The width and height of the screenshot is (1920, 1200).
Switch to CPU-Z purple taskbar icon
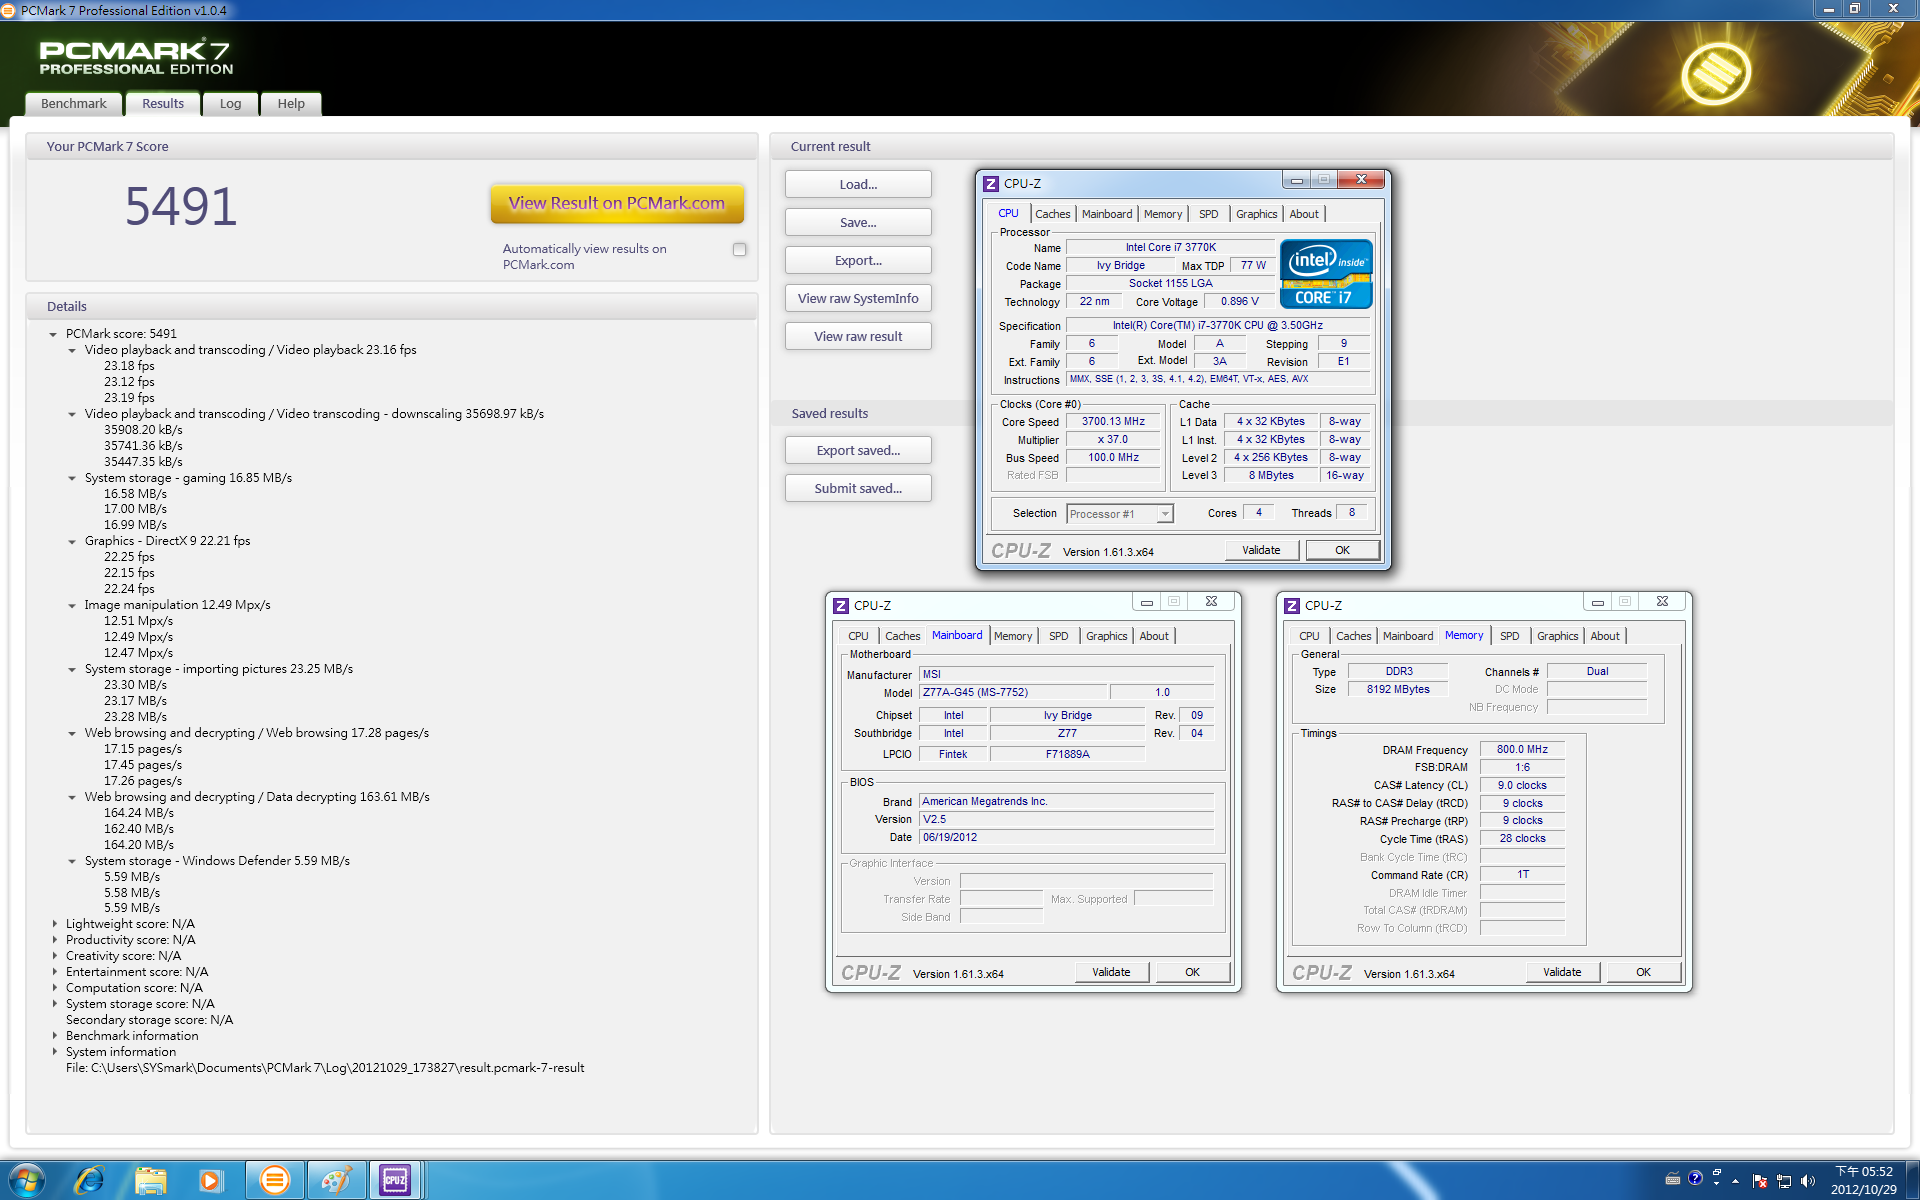coord(395,1180)
